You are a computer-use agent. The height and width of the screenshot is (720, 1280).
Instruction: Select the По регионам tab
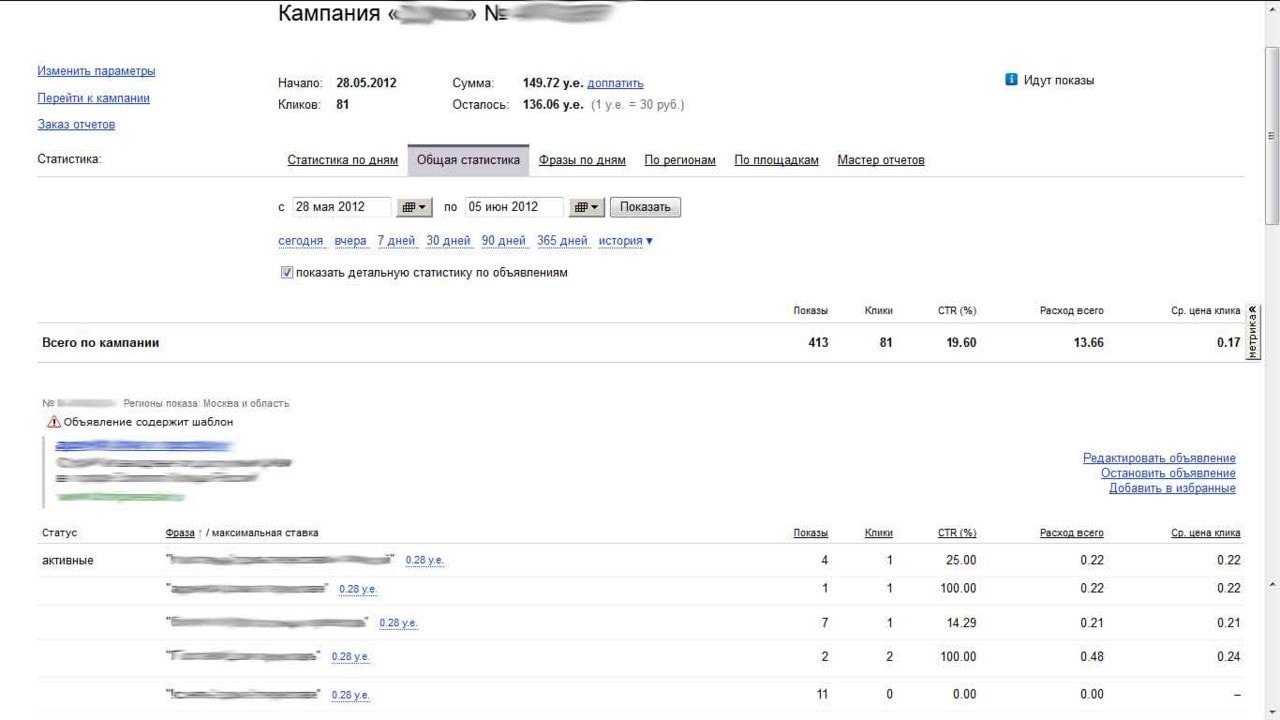click(x=680, y=160)
